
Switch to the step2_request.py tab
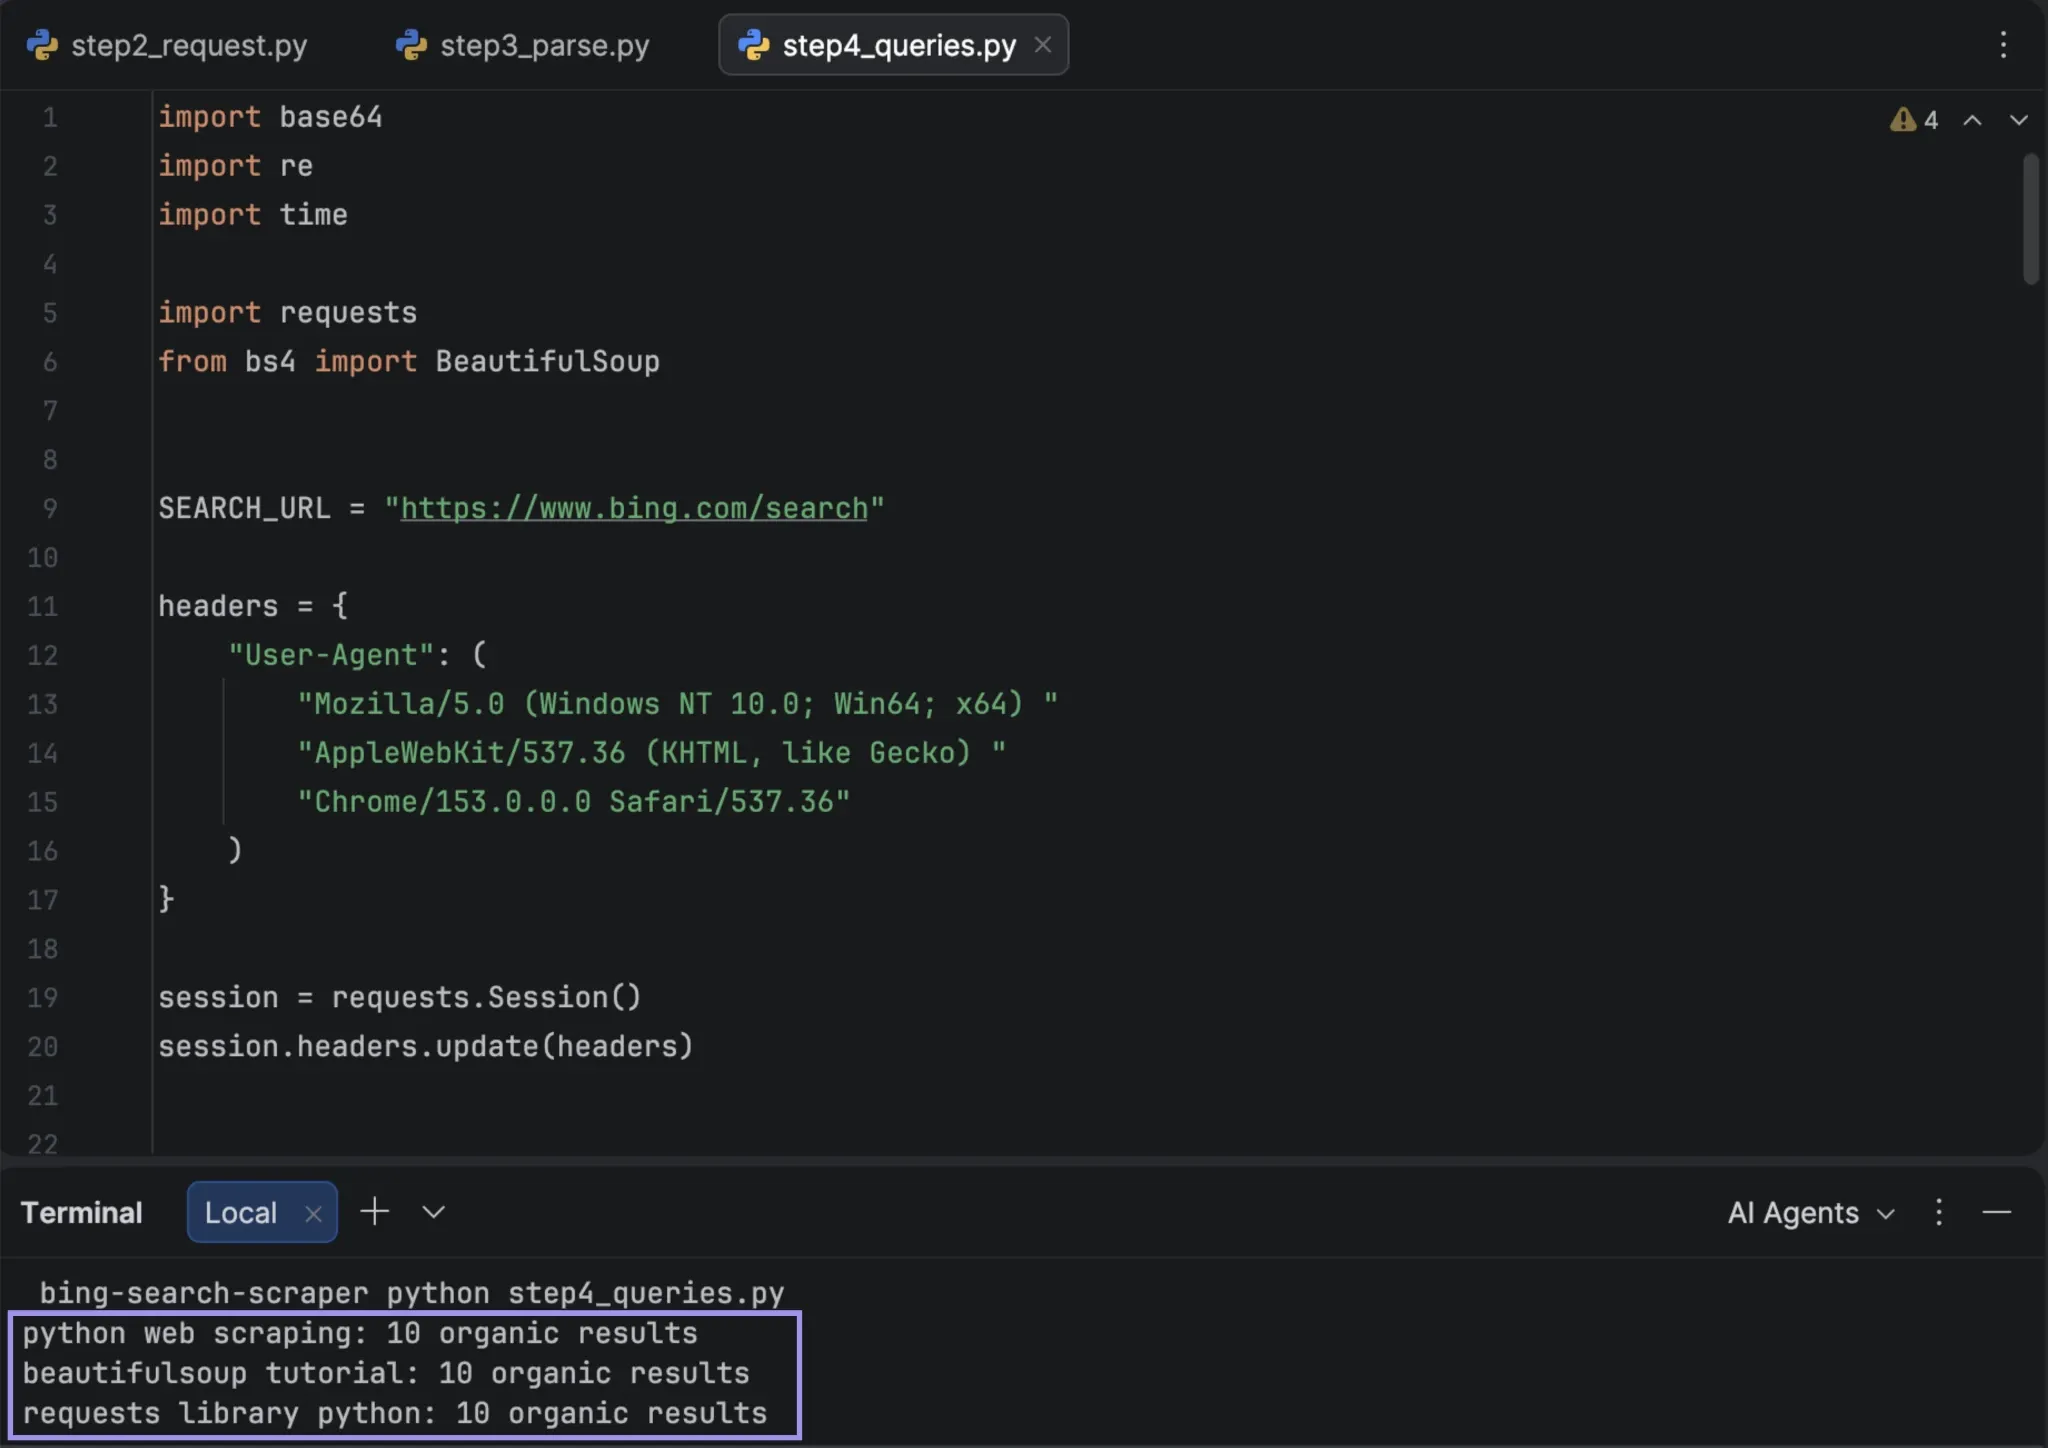pyautogui.click(x=168, y=45)
